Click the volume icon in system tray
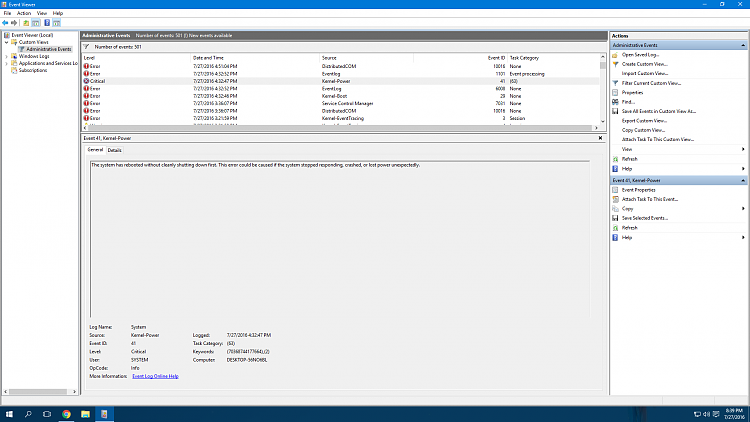750x422 pixels. pos(706,414)
